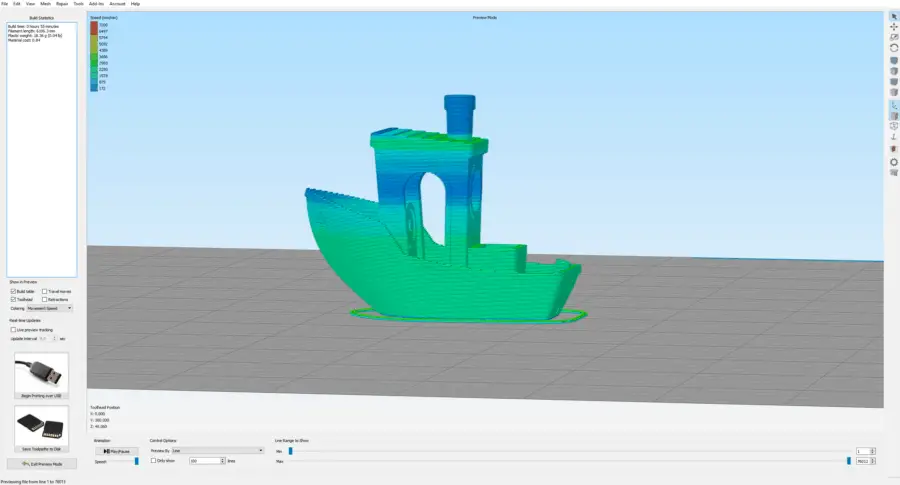Click the Max line range spinner arrows
Viewport: 900px width, 485px height.
(x=872, y=461)
